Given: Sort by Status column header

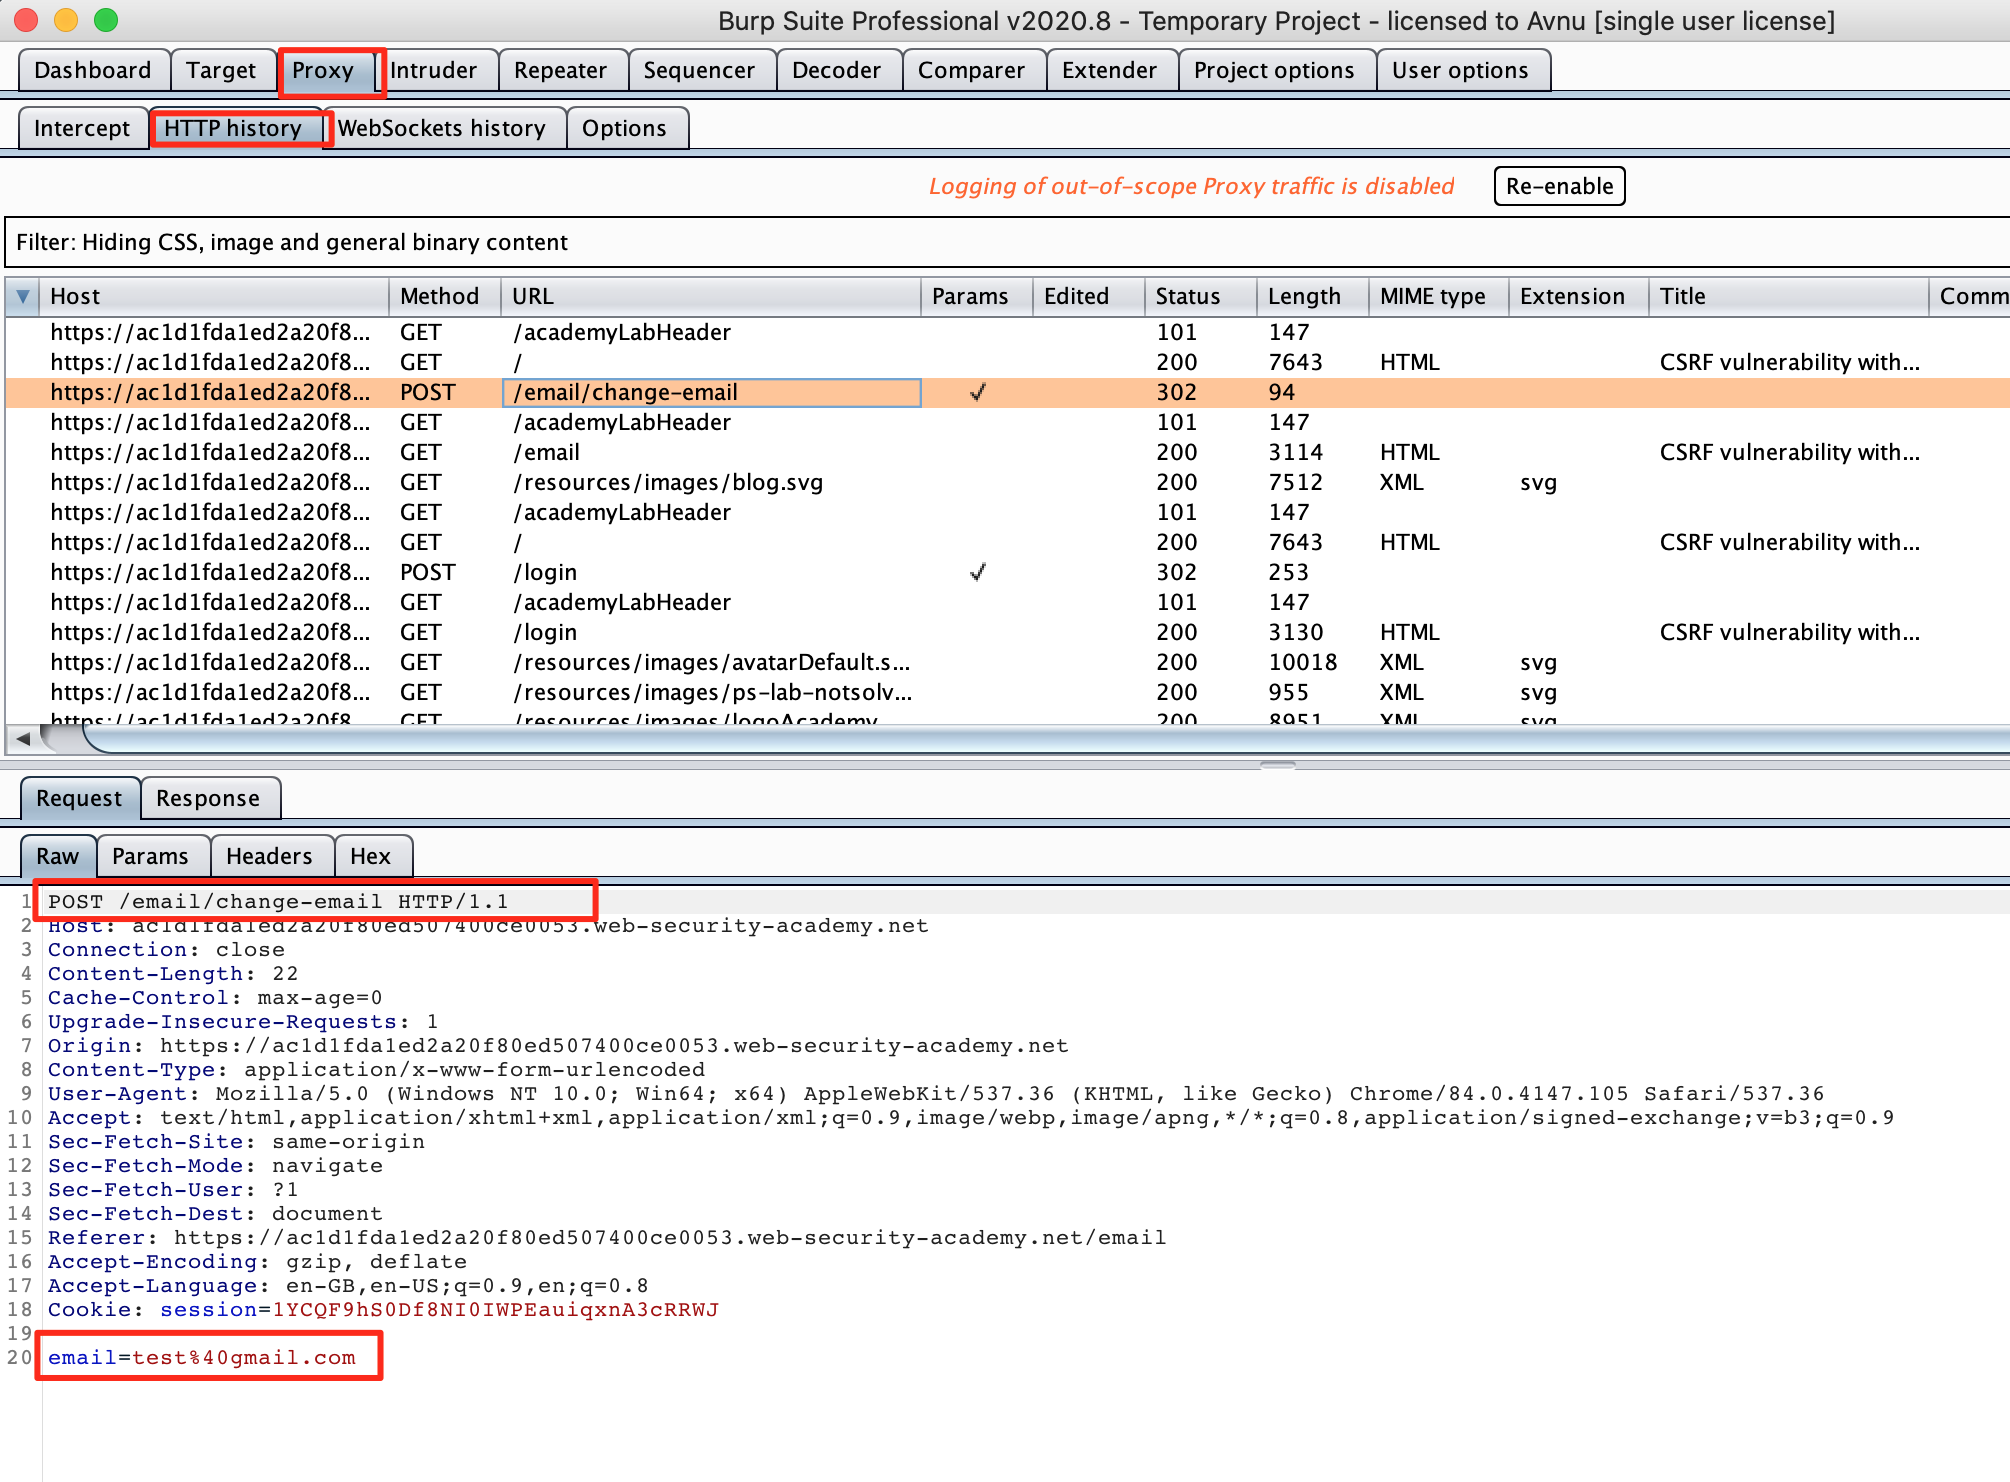Looking at the screenshot, I should [1187, 297].
